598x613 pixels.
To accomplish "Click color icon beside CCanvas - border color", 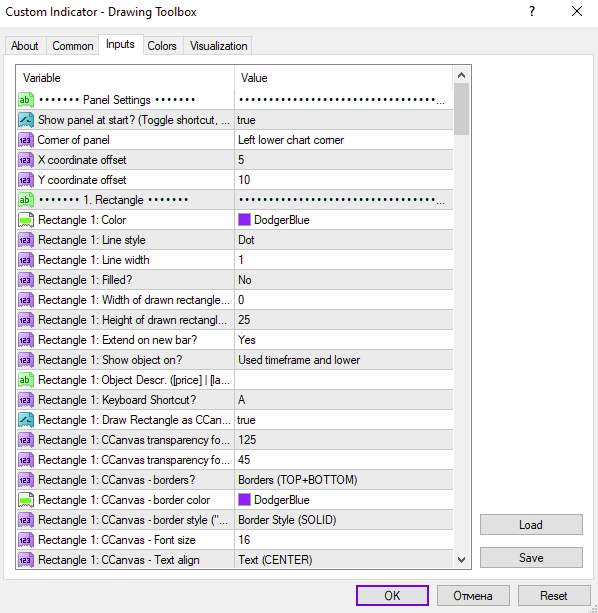I will (26, 500).
